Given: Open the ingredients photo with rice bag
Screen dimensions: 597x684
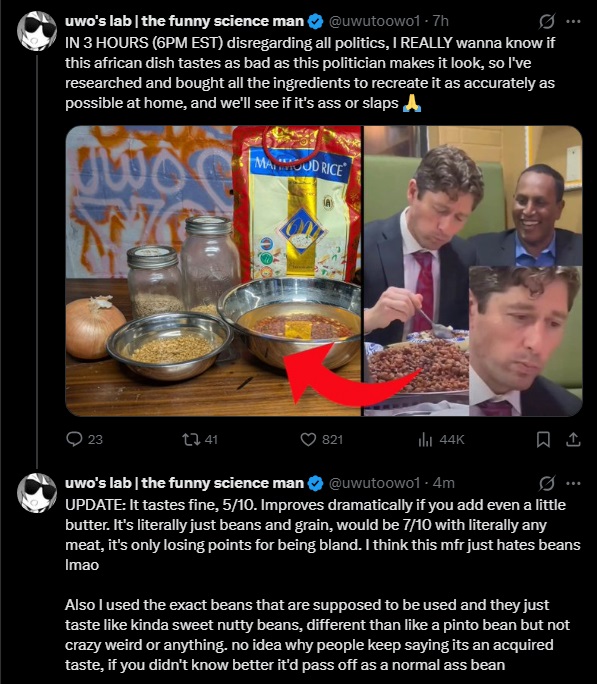Looking at the screenshot, I should coord(213,271).
